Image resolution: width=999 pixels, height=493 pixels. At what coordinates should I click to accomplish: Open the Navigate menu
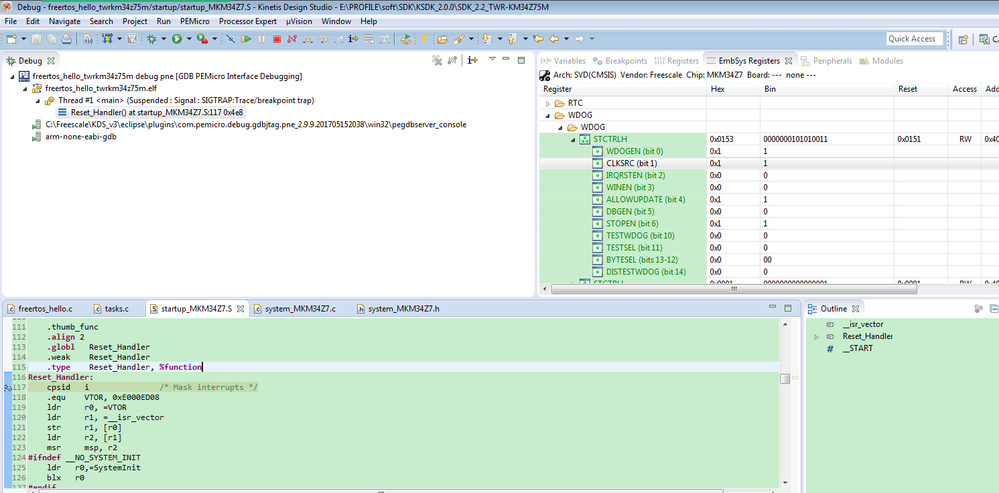pos(64,21)
